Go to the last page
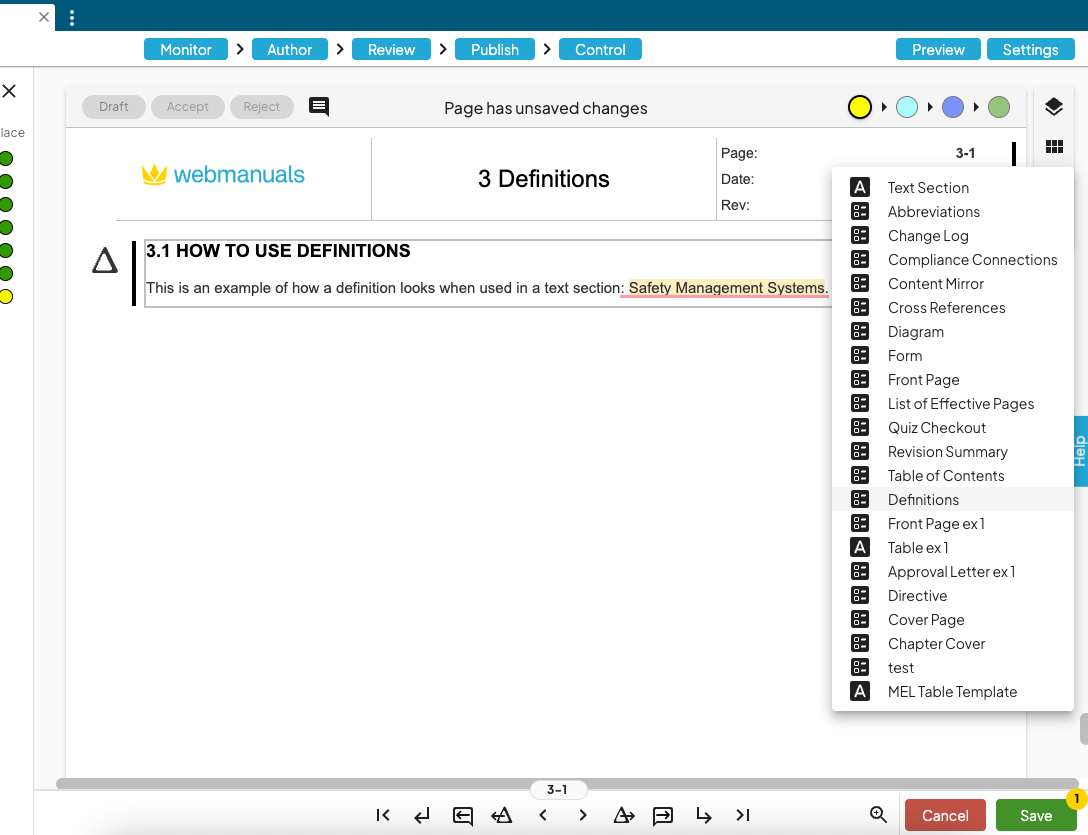Viewport: 1088px width, 835px height. pyautogui.click(x=742, y=815)
